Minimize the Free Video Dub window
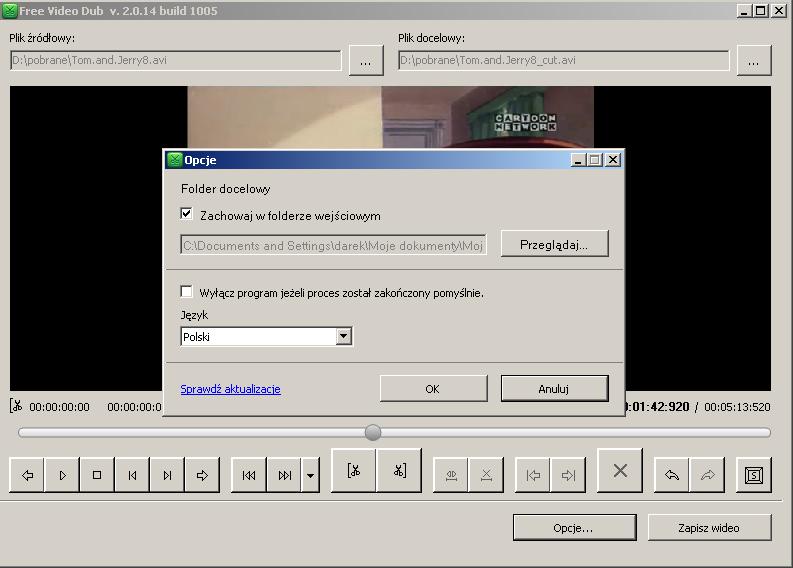The height and width of the screenshot is (568, 793). [744, 11]
